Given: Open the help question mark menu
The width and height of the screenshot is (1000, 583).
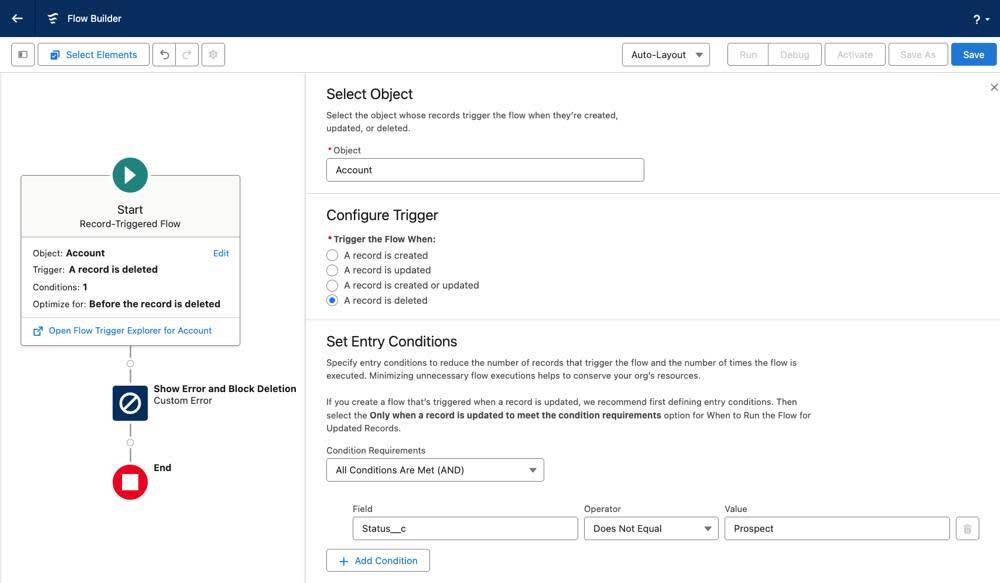Looking at the screenshot, I should coord(981,19).
